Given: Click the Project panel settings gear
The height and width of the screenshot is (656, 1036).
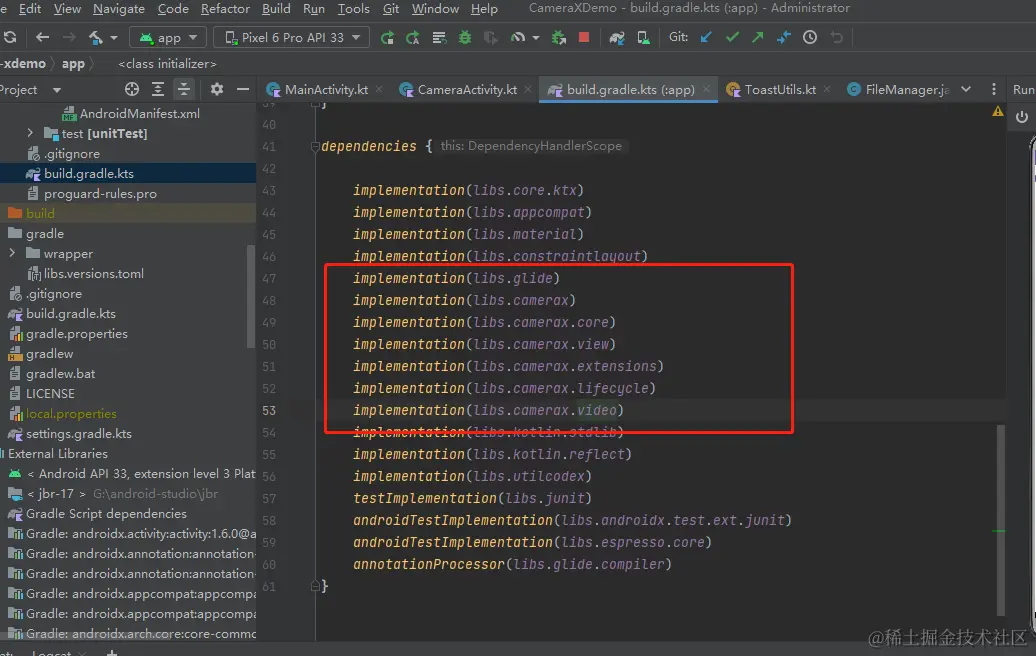Looking at the screenshot, I should click(x=217, y=89).
